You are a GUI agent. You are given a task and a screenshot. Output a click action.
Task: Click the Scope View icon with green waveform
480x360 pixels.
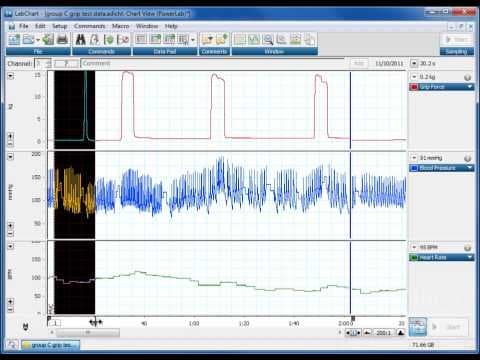point(253,40)
